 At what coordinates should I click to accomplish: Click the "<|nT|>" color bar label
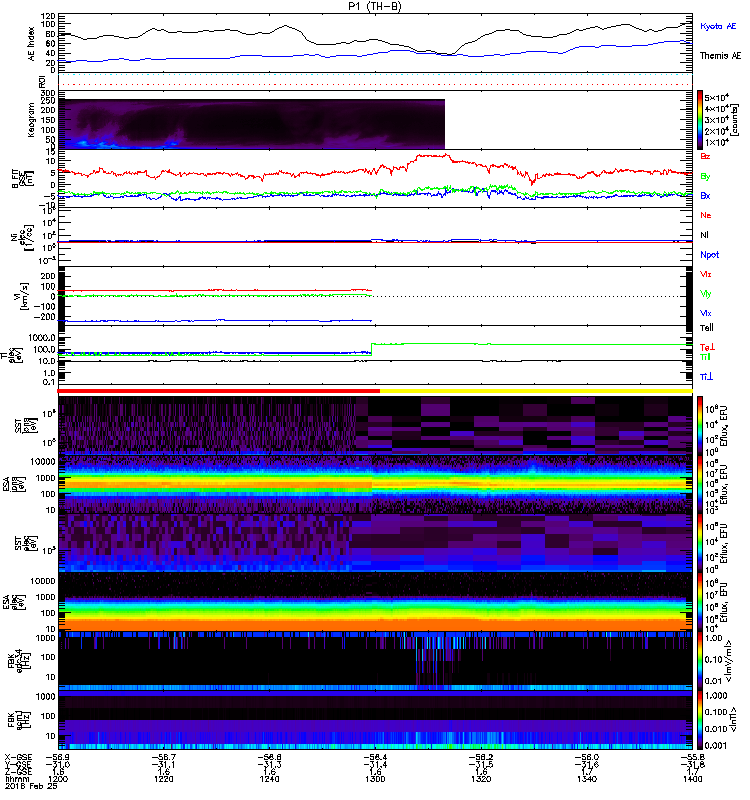732,719
